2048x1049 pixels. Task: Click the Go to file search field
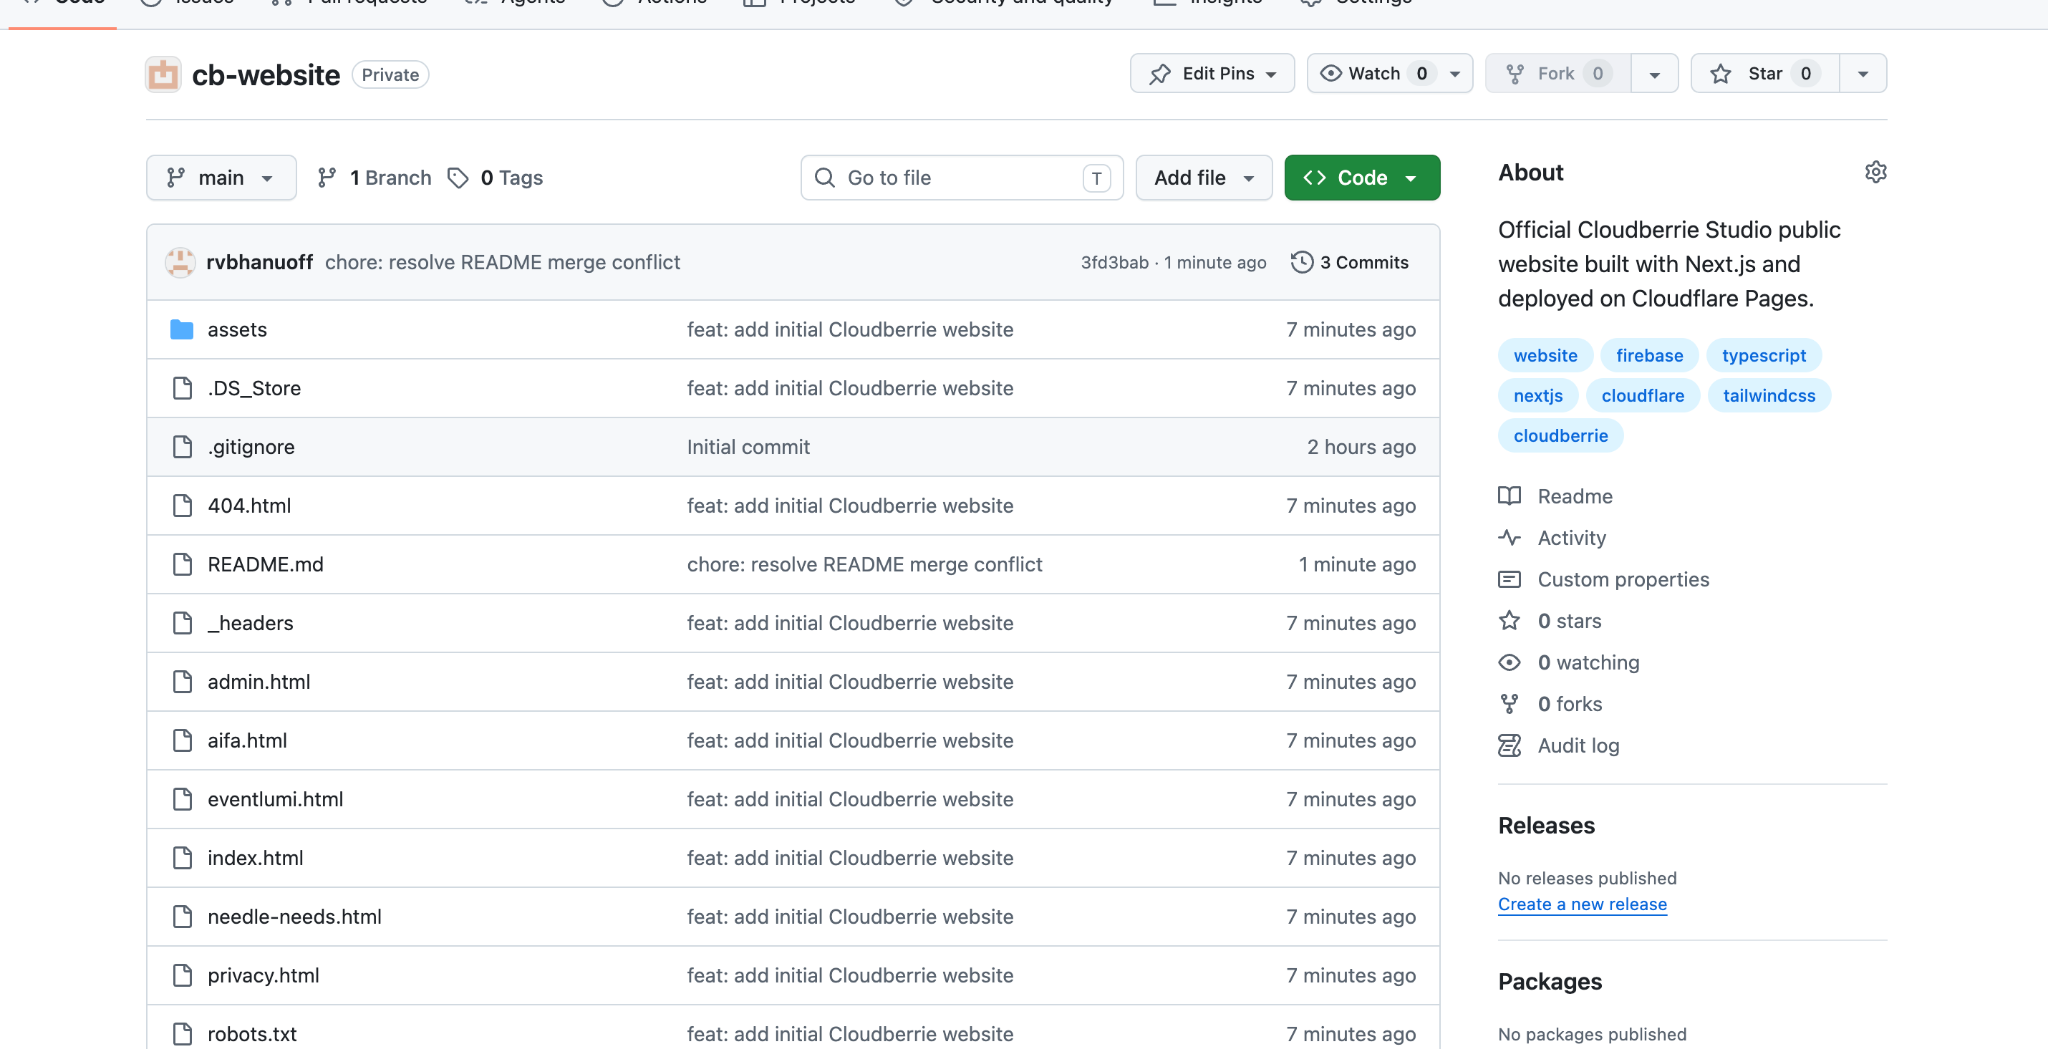point(962,178)
